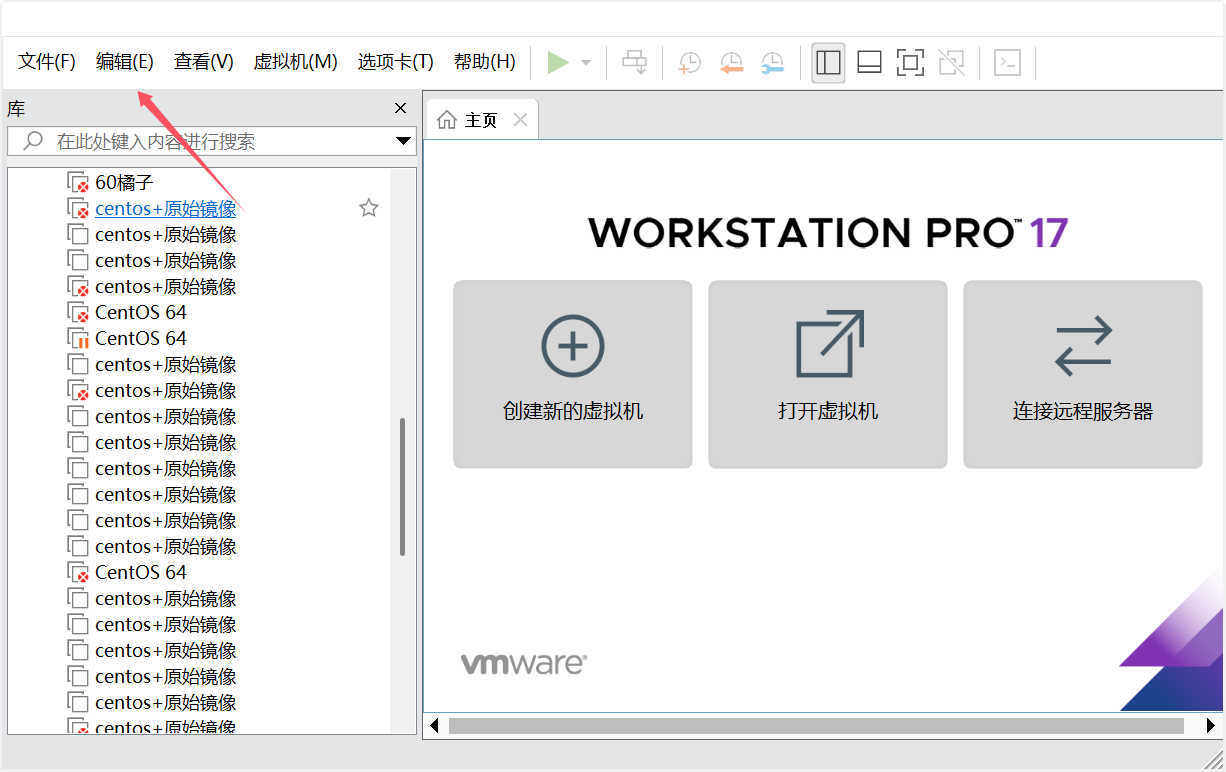Open the snapshot manager wrench-clock icon
The image size is (1226, 772).
tap(772, 63)
